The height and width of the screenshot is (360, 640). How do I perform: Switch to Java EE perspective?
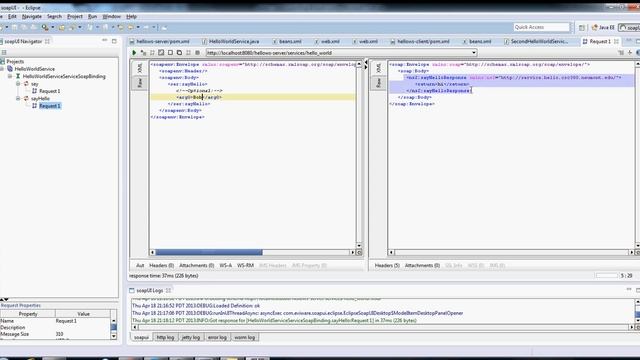click(x=603, y=27)
